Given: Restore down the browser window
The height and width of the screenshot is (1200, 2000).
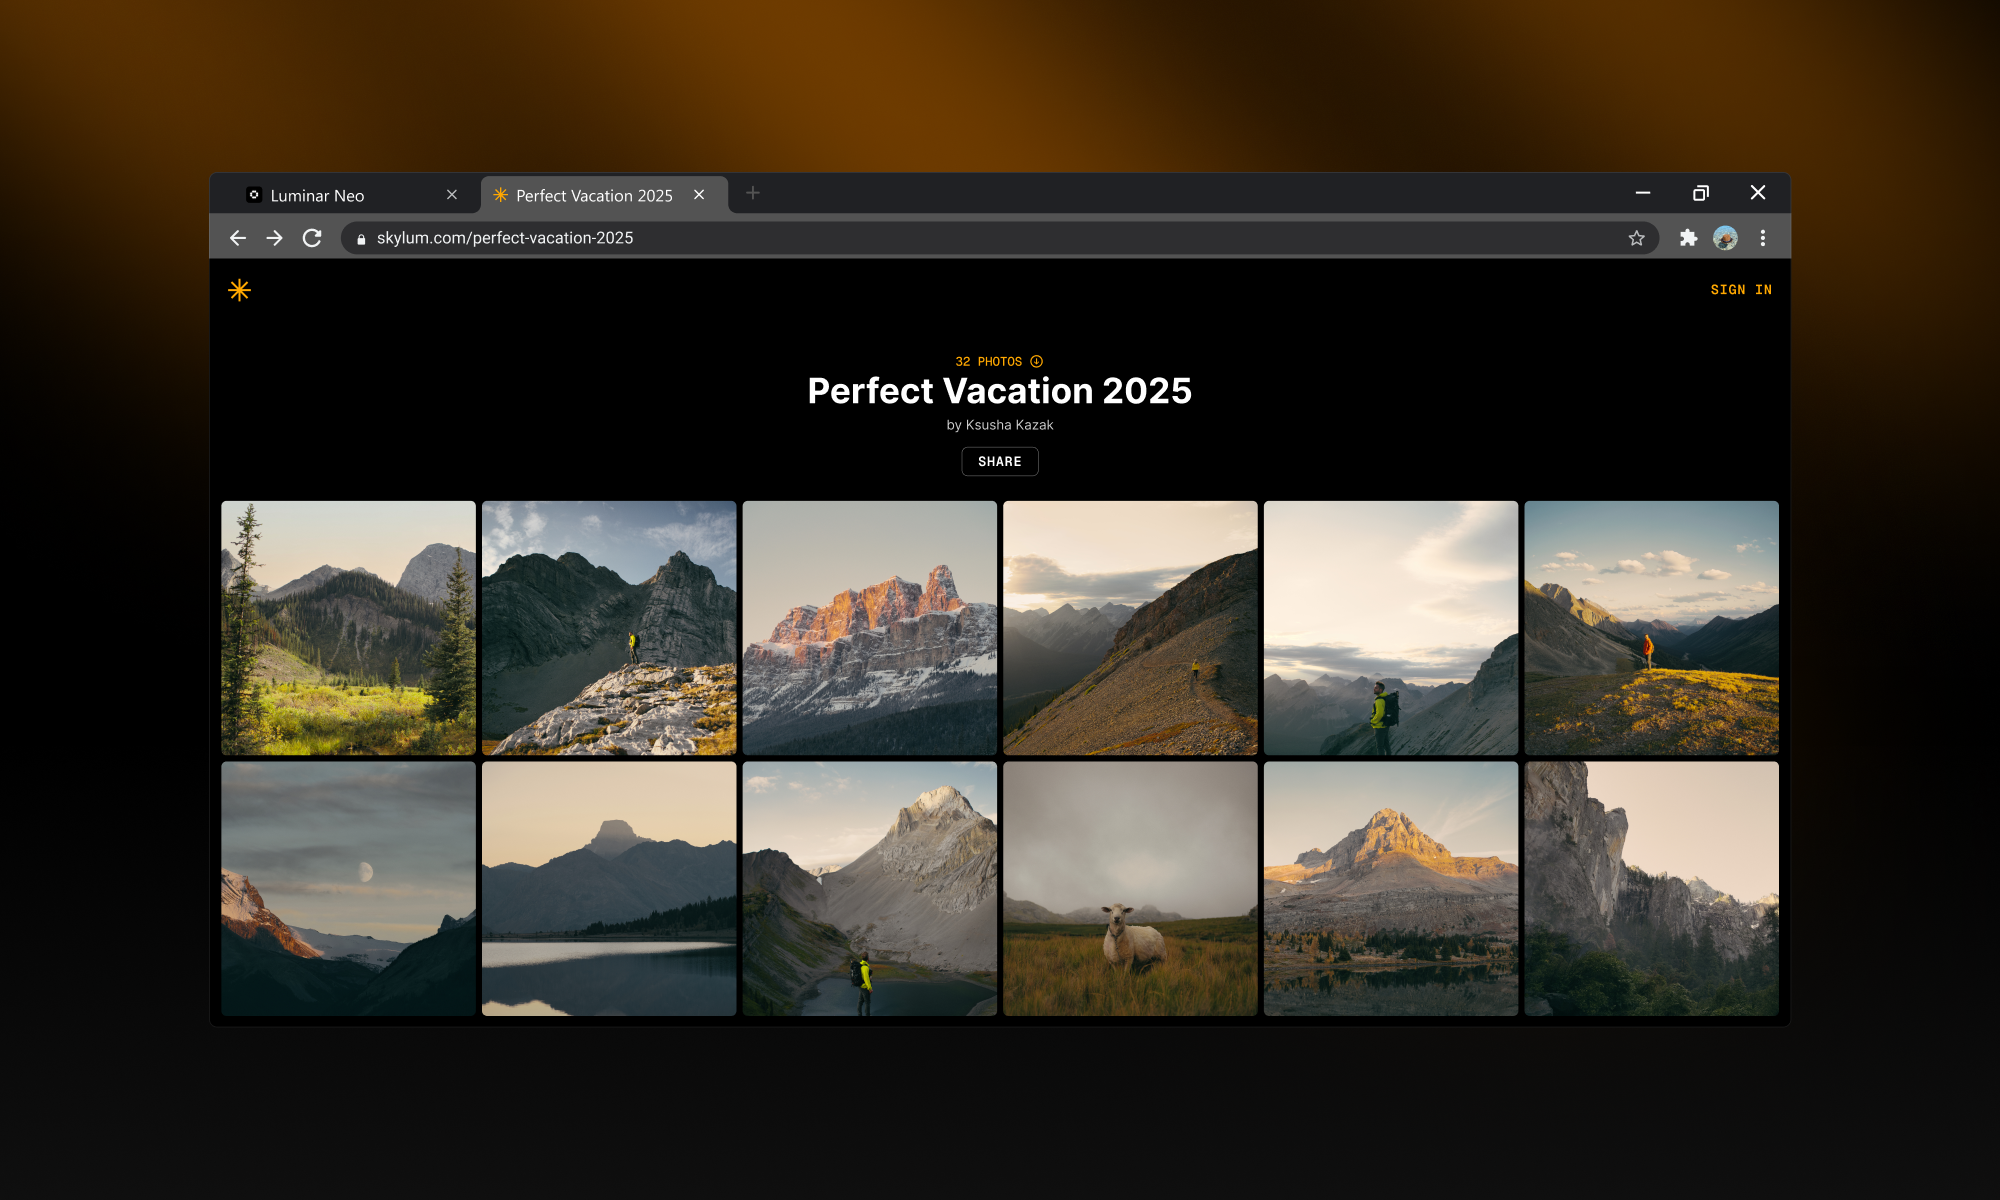Looking at the screenshot, I should [1700, 193].
